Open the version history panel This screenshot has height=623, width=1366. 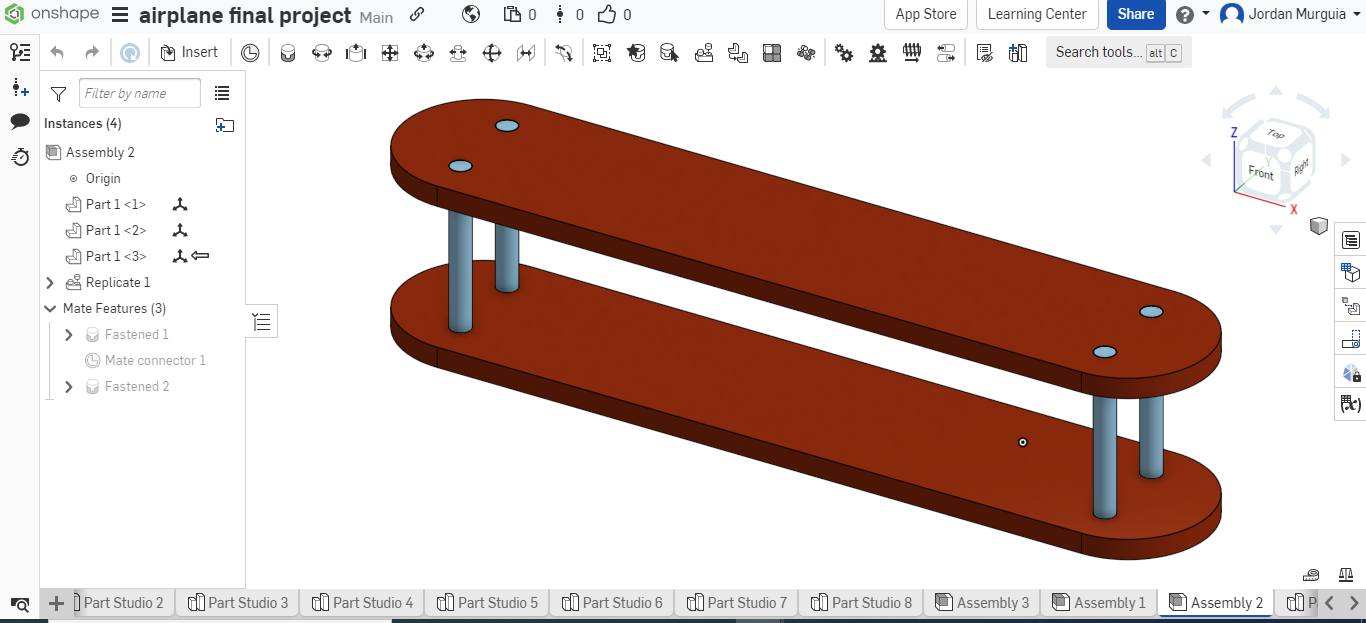(x=20, y=157)
